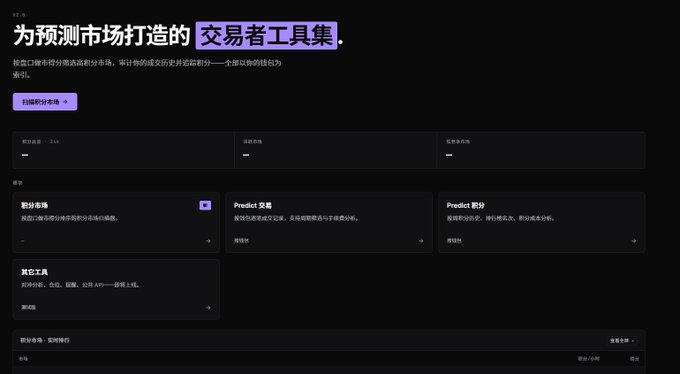Click the 按盘口做市得分排序 description on 积分市场 card
The width and height of the screenshot is (680, 374).
coord(70,218)
